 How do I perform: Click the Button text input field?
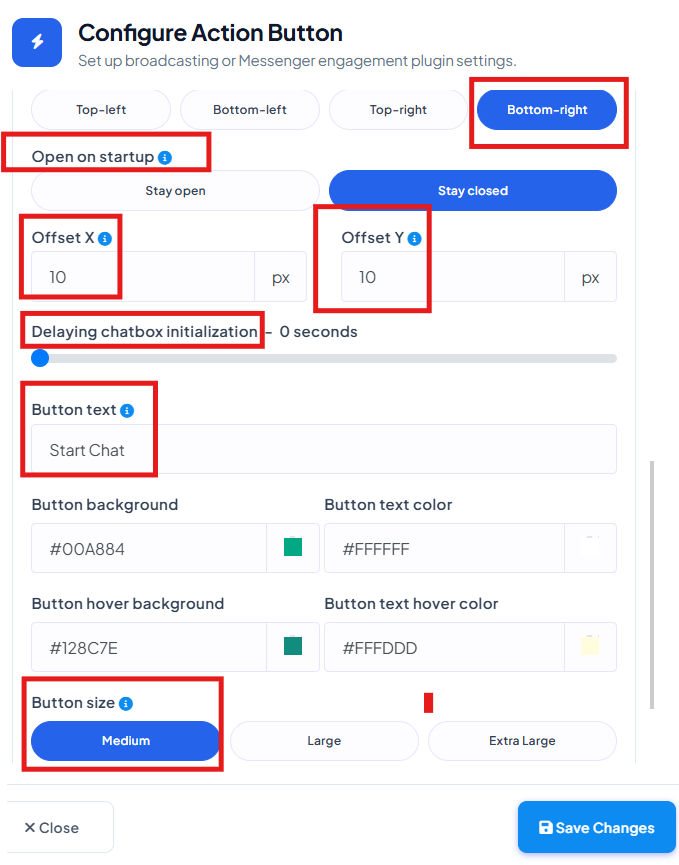click(324, 449)
